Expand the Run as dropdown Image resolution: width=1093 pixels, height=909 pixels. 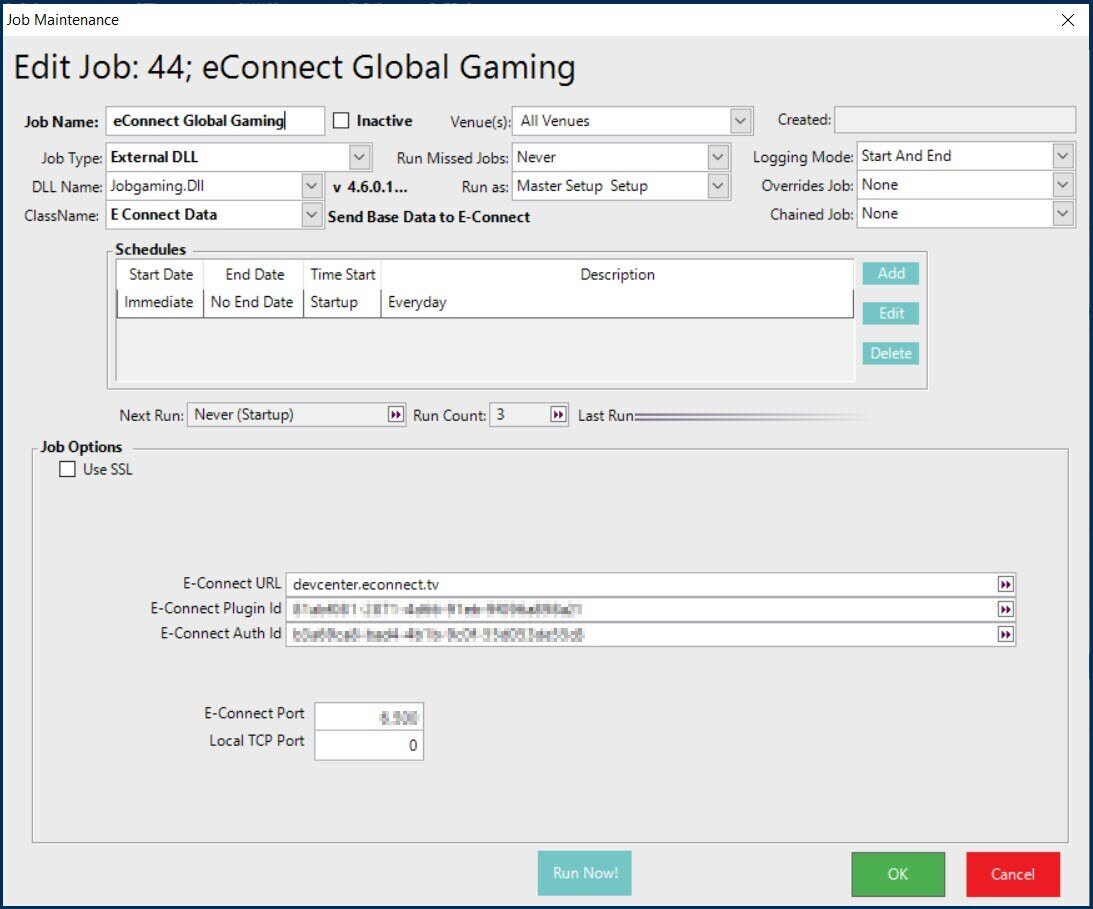pos(717,186)
